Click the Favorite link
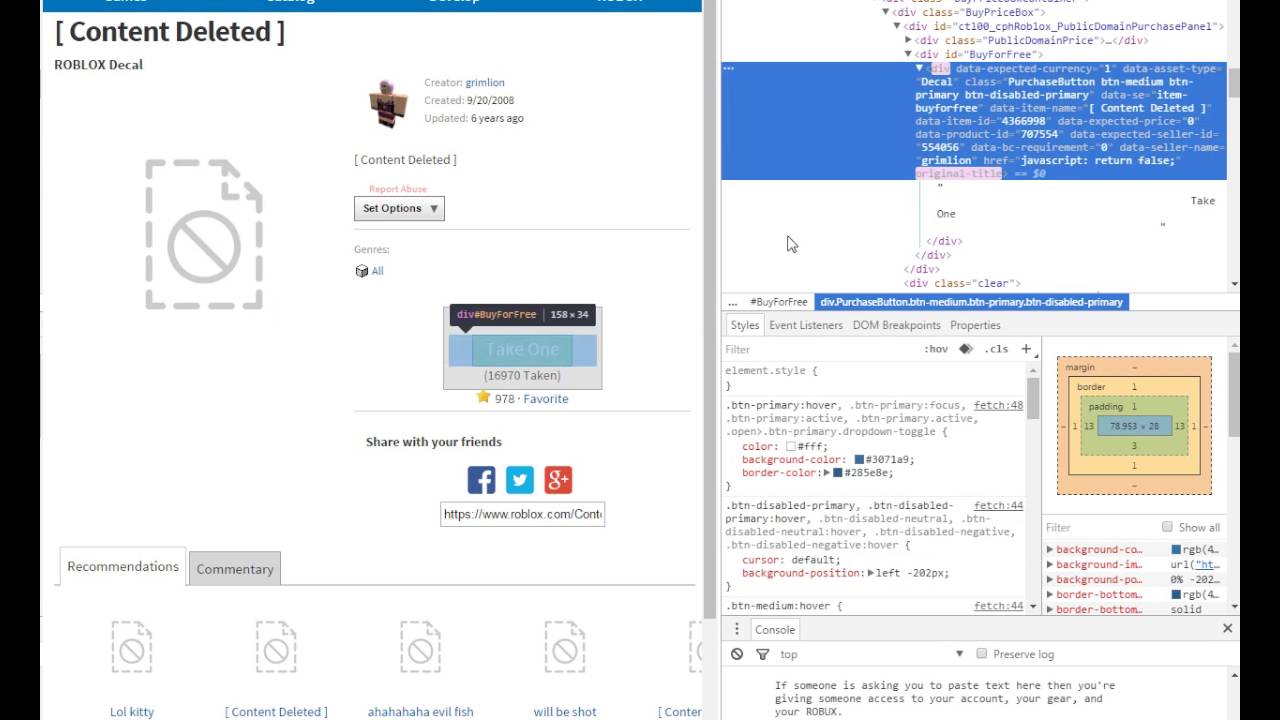 click(x=546, y=398)
